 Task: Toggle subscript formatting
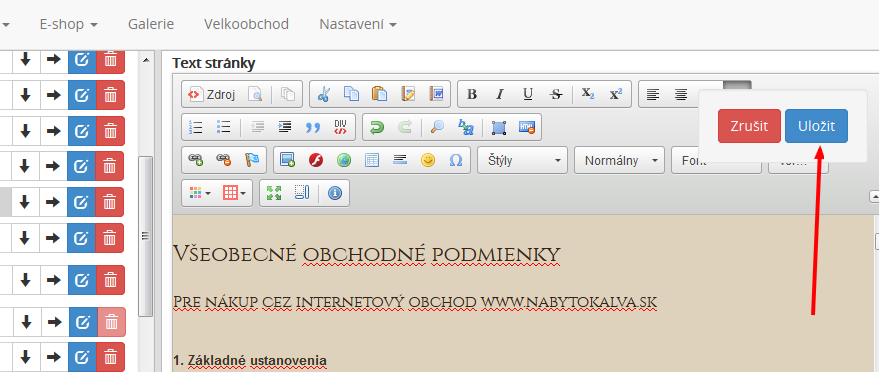coord(588,94)
